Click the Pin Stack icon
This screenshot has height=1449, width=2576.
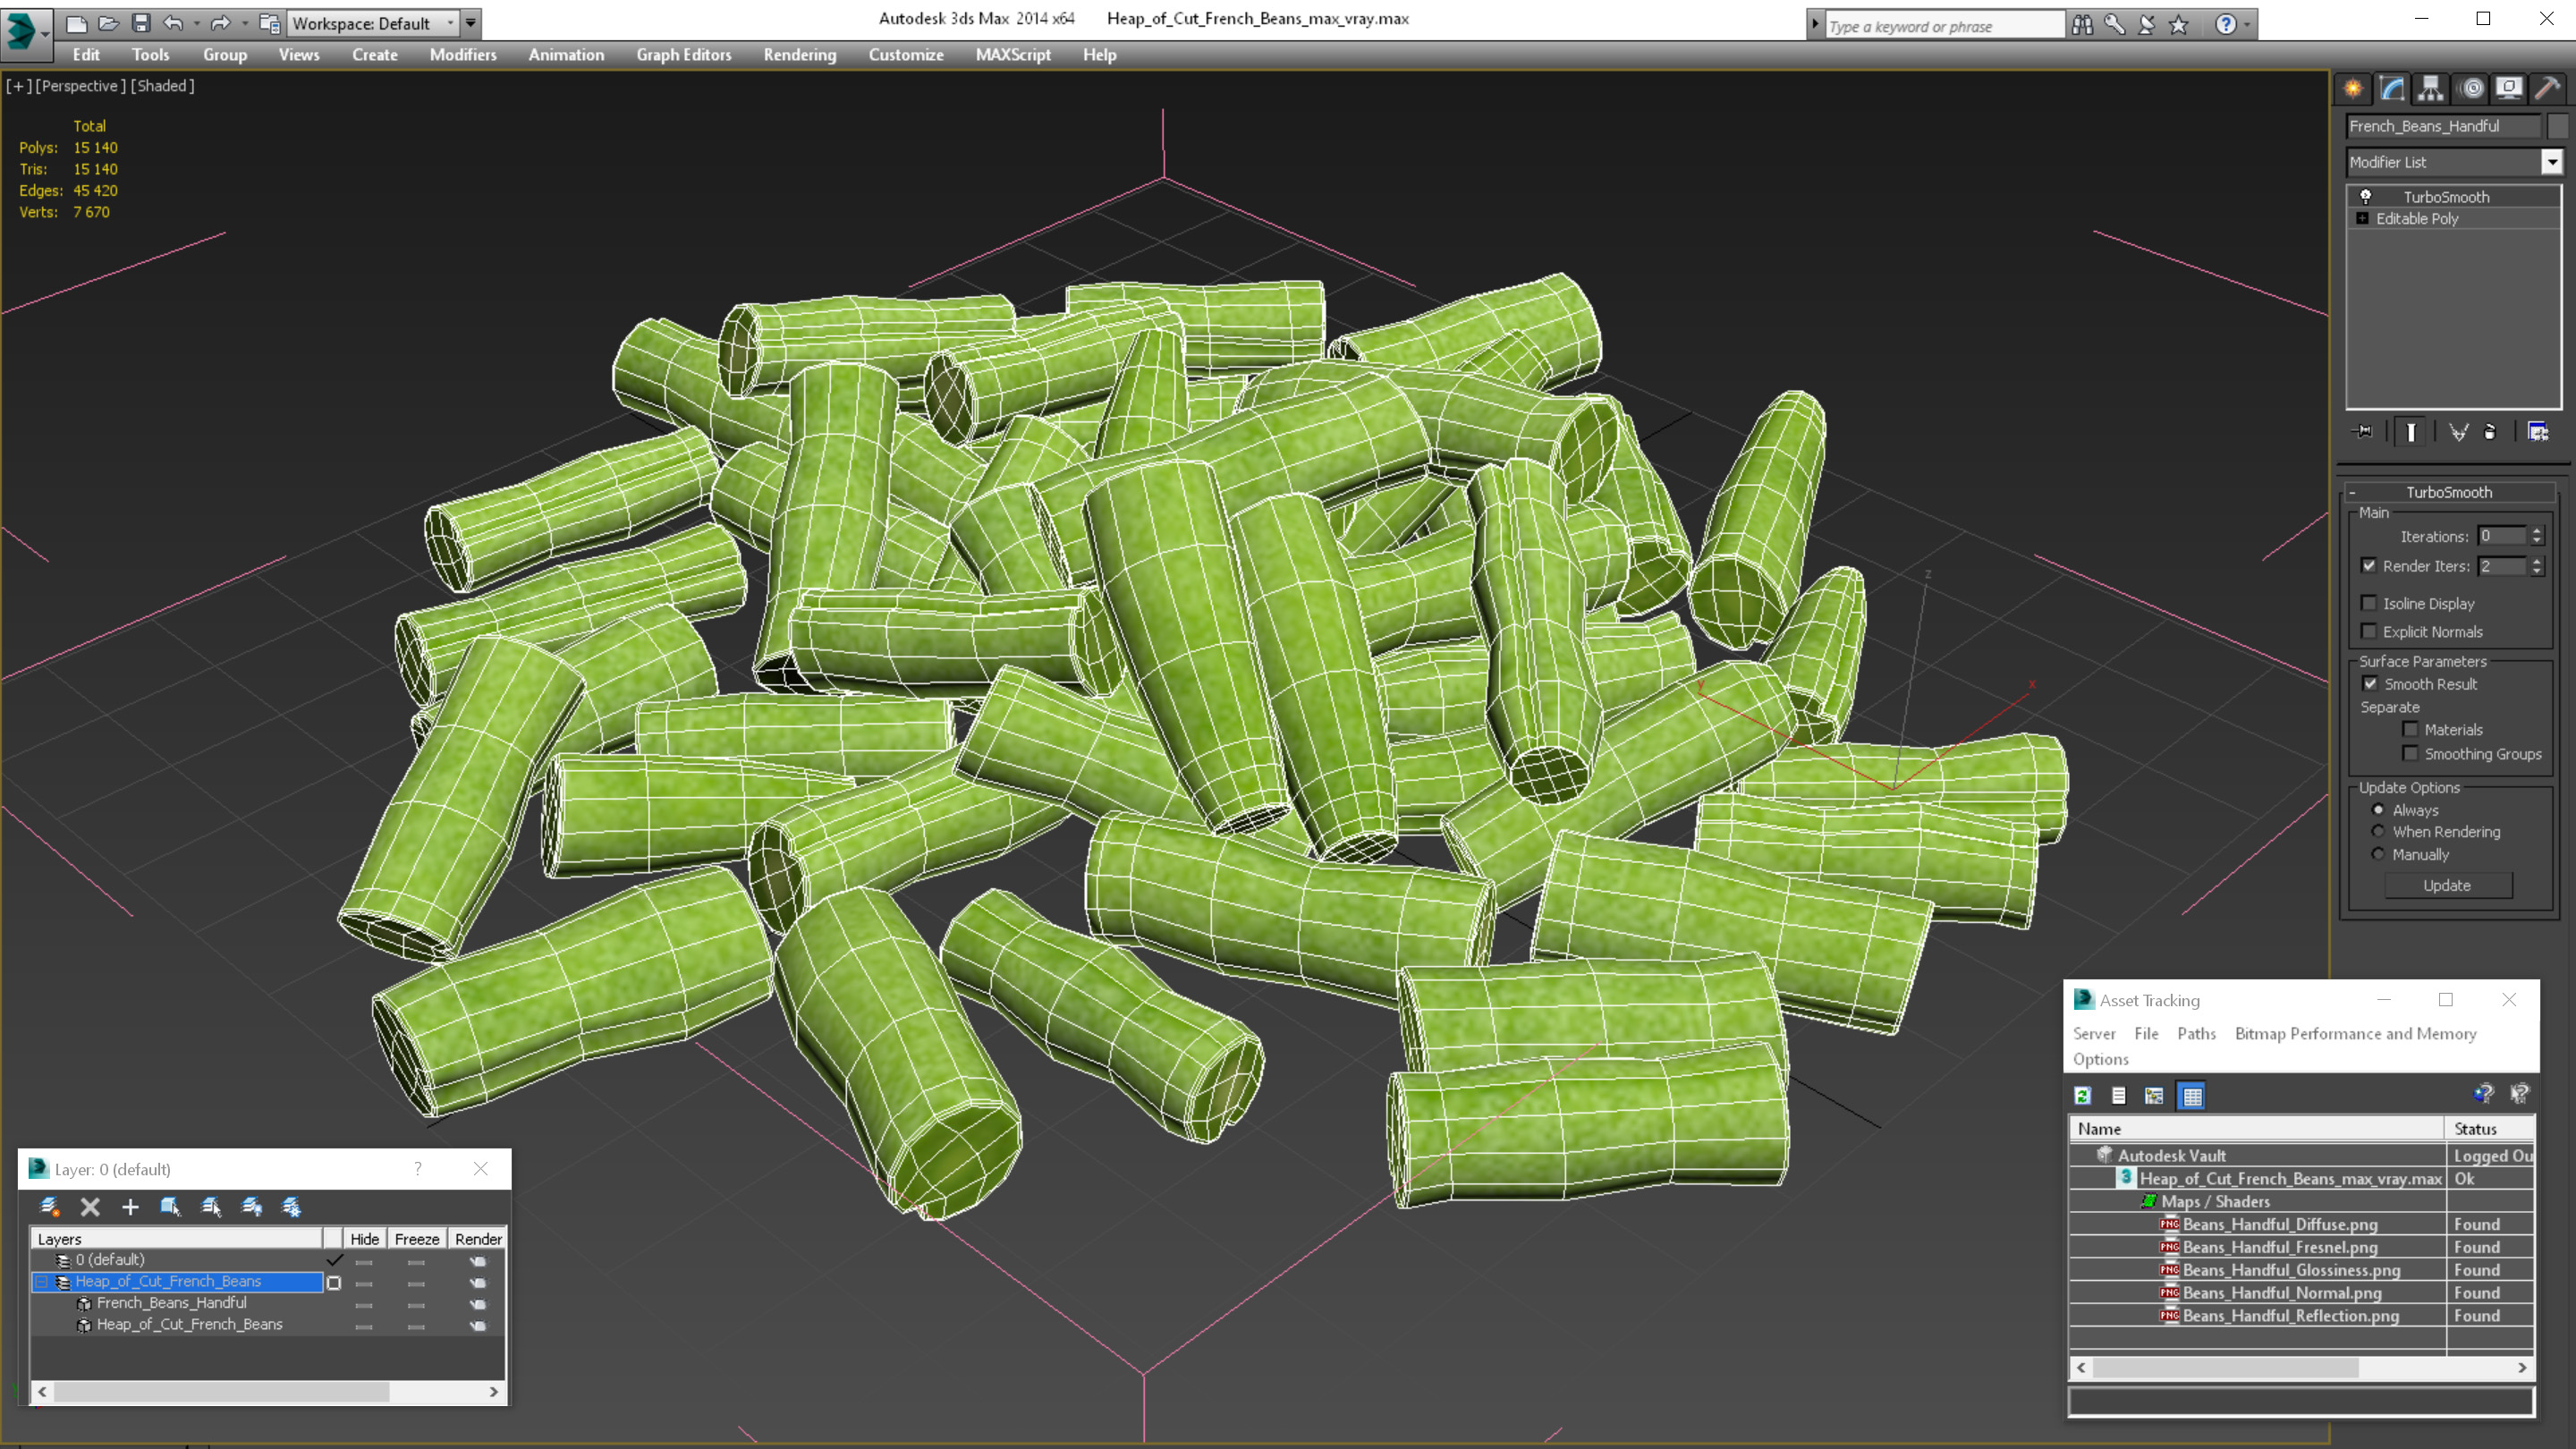[x=2363, y=432]
